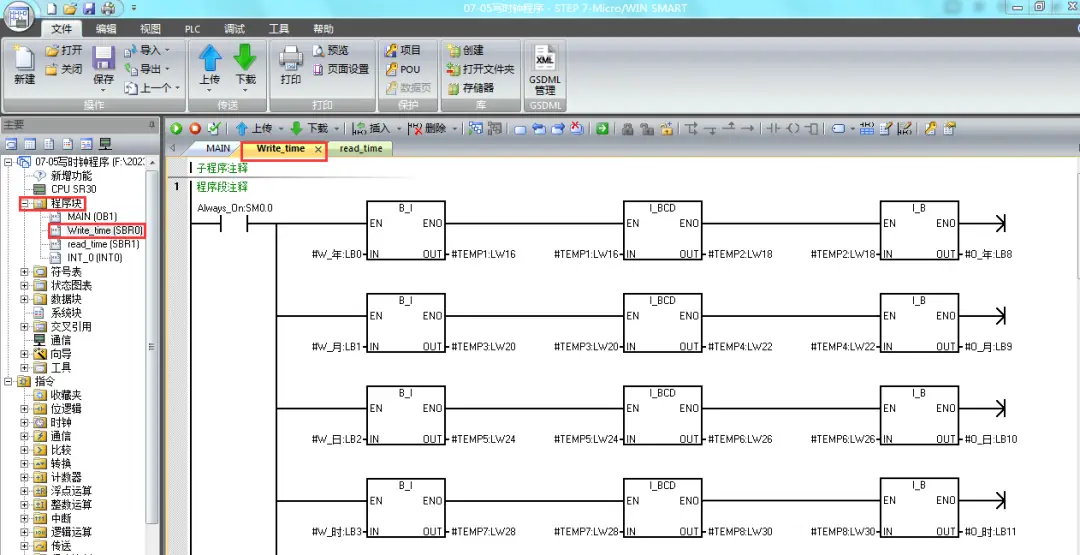1080x555 pixels.
Task: Open the 插入 insert dropdown in toolbar
Action: tap(400, 128)
